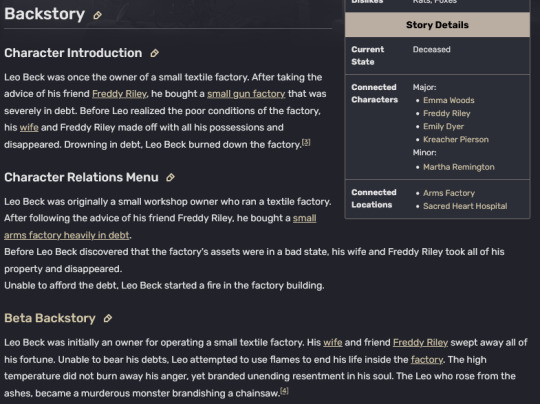This screenshot has height=404, width=540.
Task: Click pencil icon next to Character Relations Menu
Action: 170,177
